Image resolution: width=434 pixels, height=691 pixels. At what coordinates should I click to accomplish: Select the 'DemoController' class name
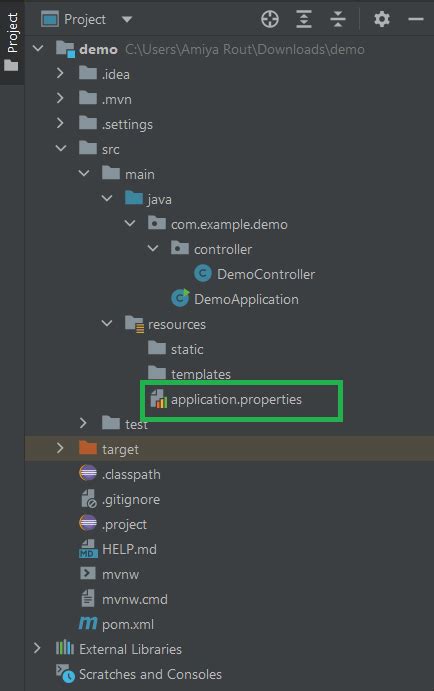[x=266, y=274]
